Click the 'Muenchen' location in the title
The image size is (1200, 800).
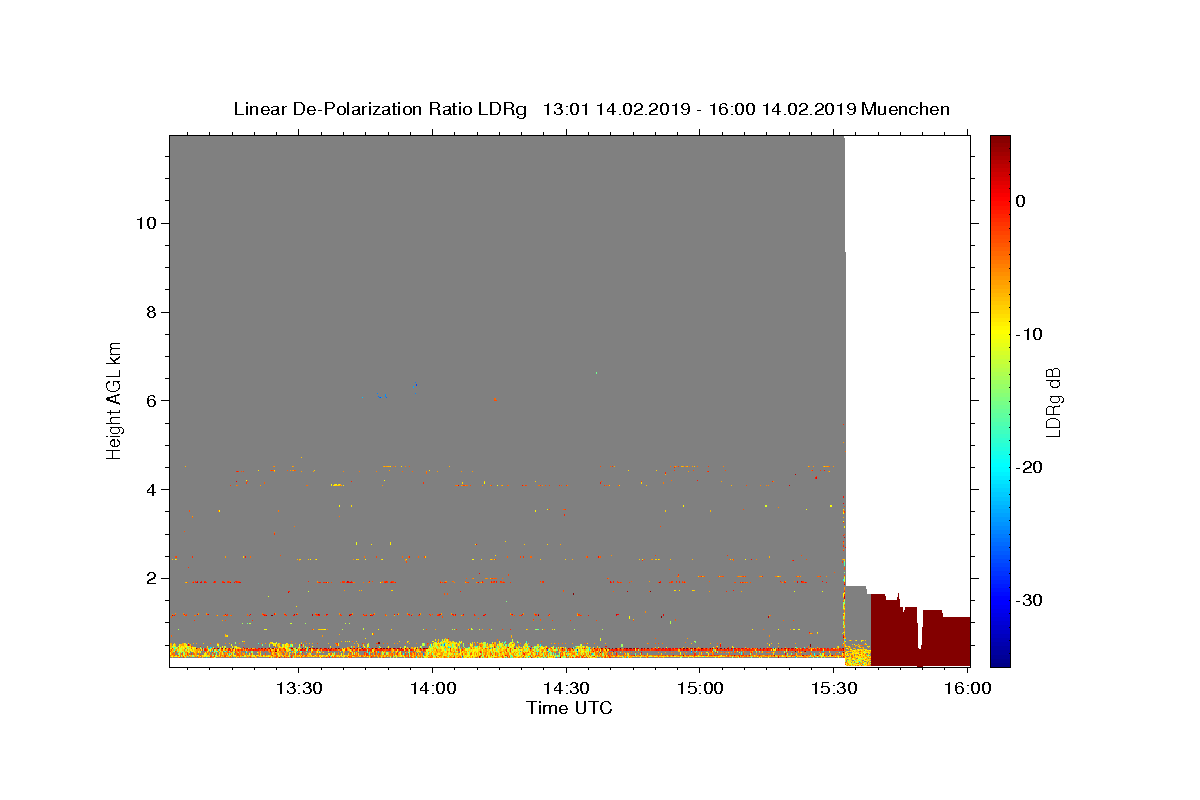pos(905,109)
